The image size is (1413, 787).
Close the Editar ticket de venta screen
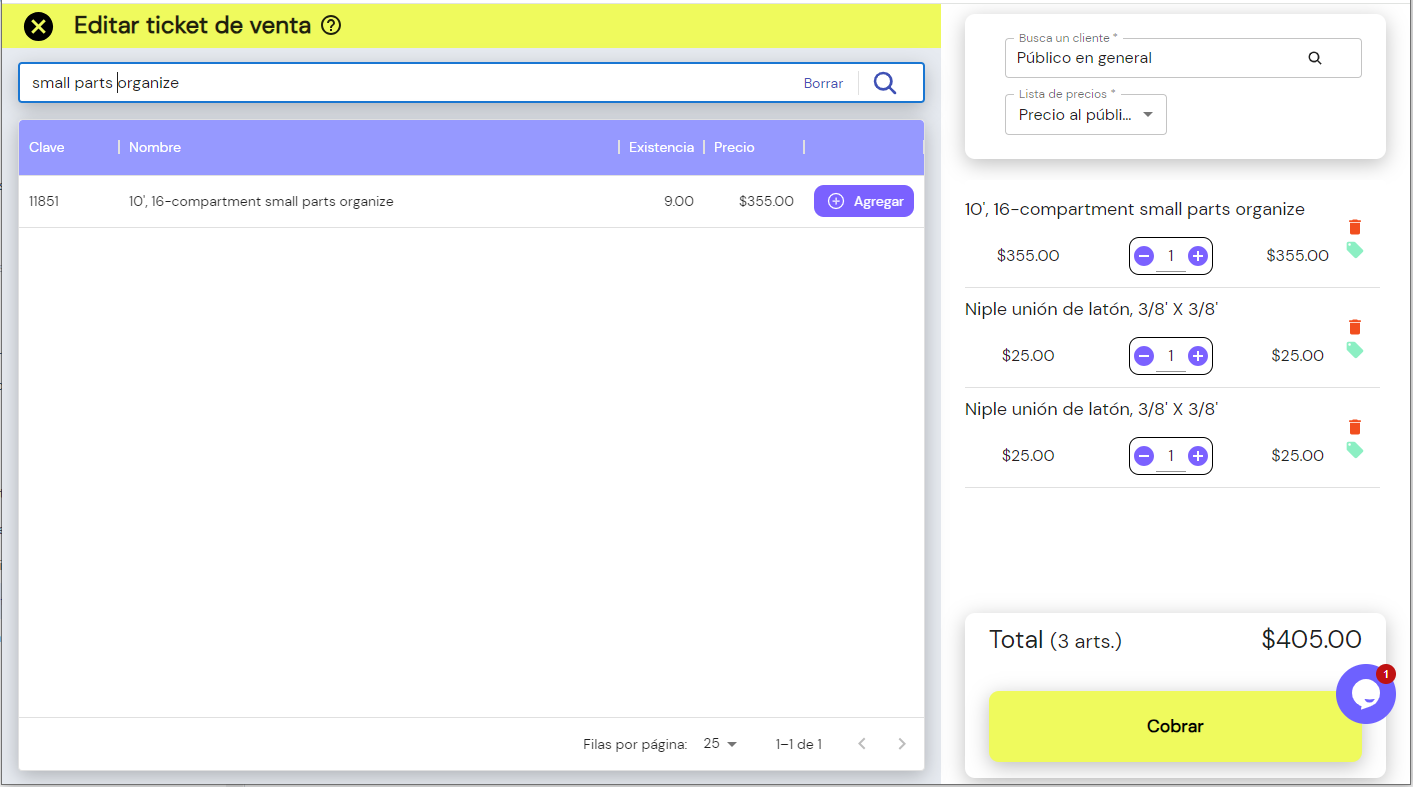point(38,26)
